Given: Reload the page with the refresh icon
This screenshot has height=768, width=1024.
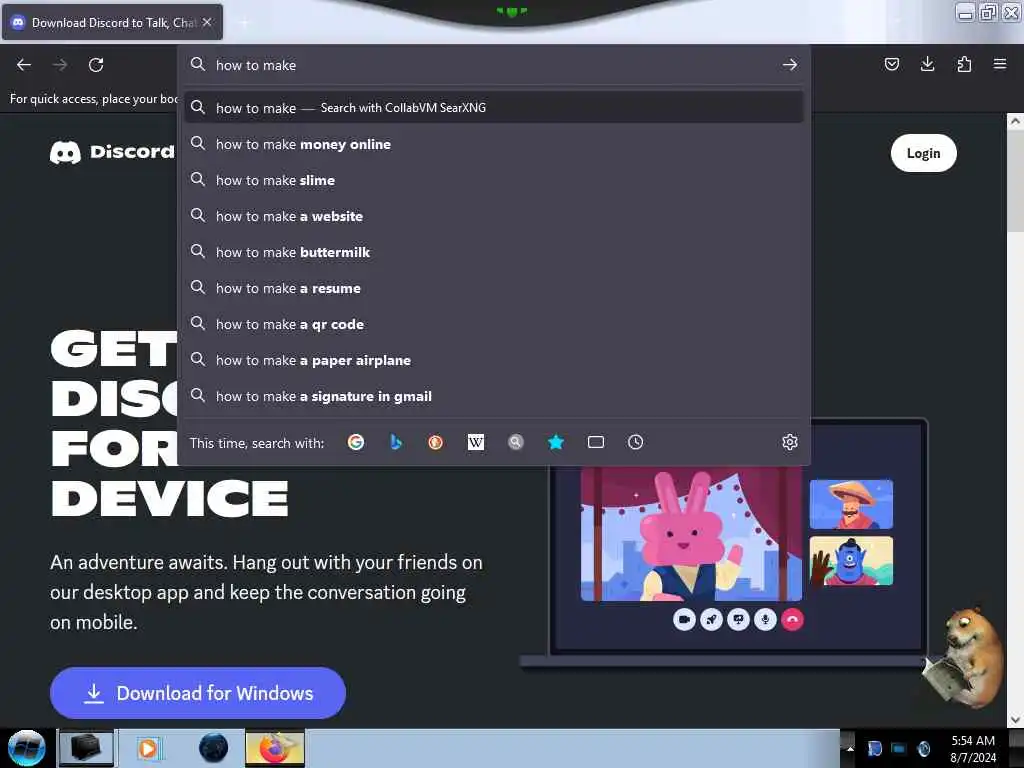Looking at the screenshot, I should (x=96, y=65).
